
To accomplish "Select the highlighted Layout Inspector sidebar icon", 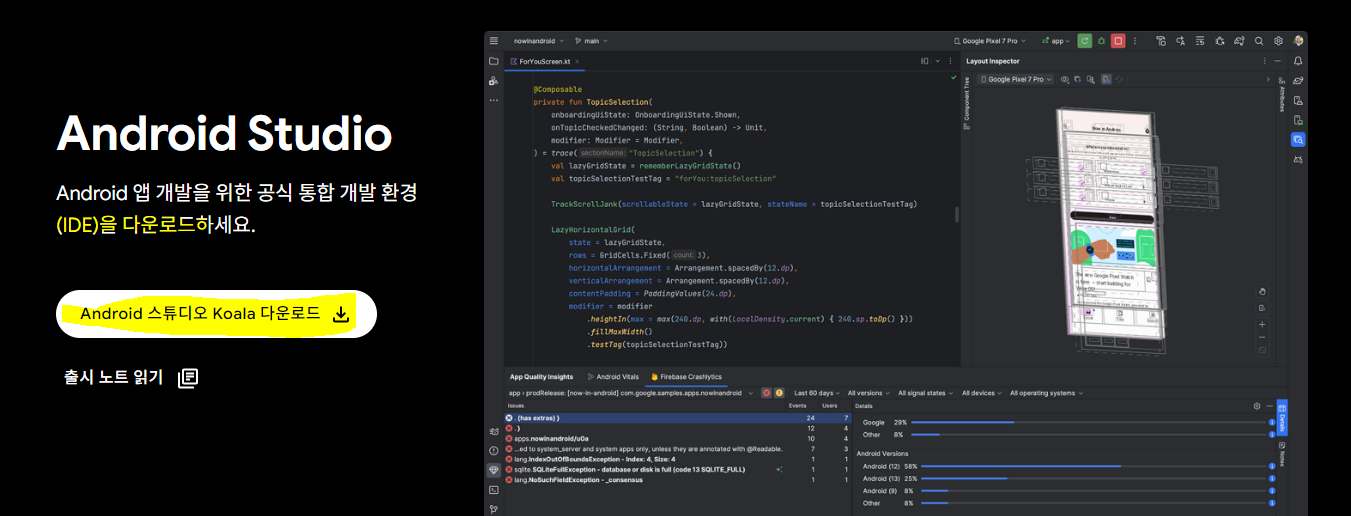I will point(1298,140).
